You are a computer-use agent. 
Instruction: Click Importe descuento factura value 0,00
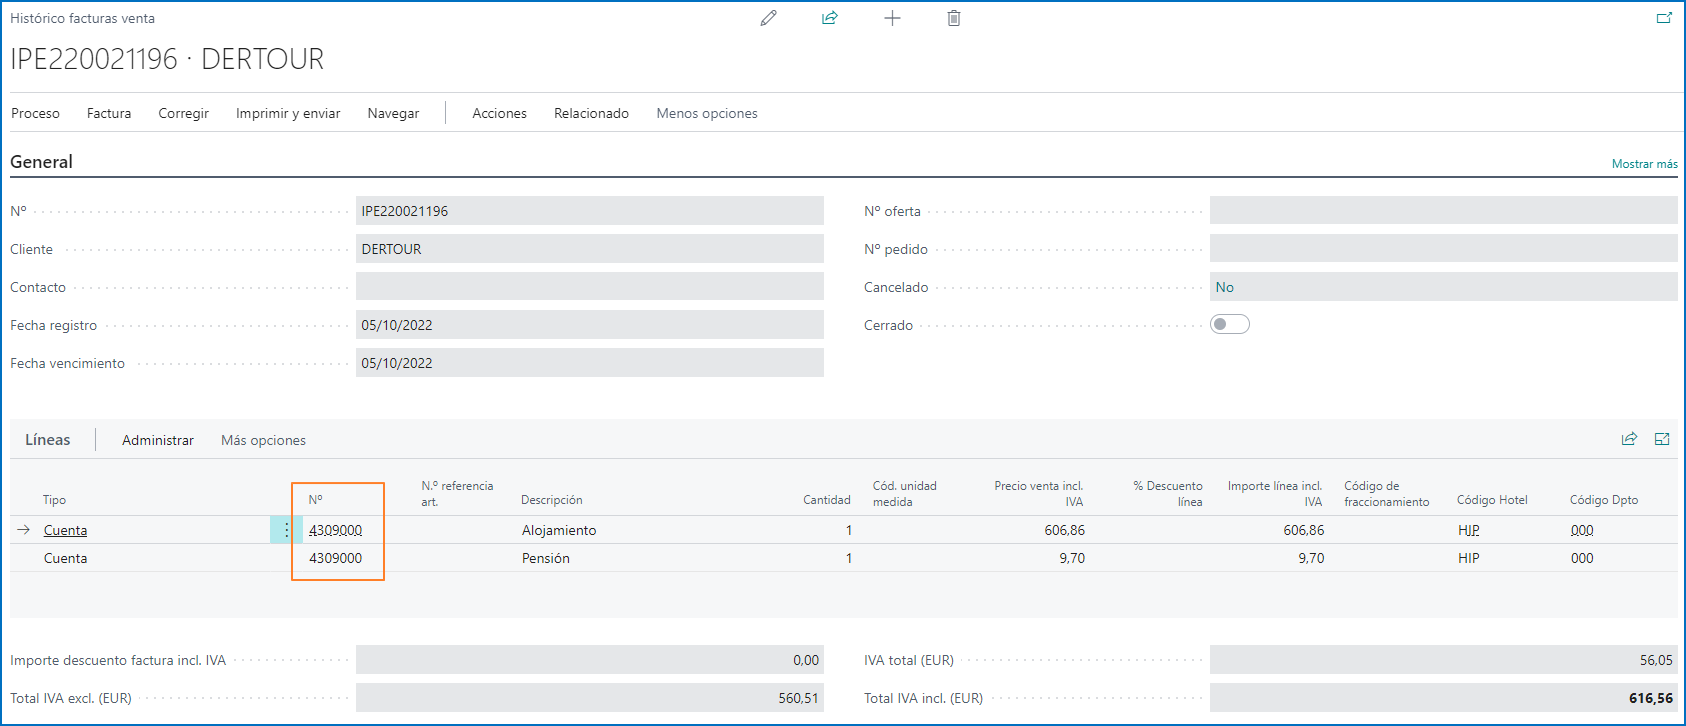(x=590, y=660)
